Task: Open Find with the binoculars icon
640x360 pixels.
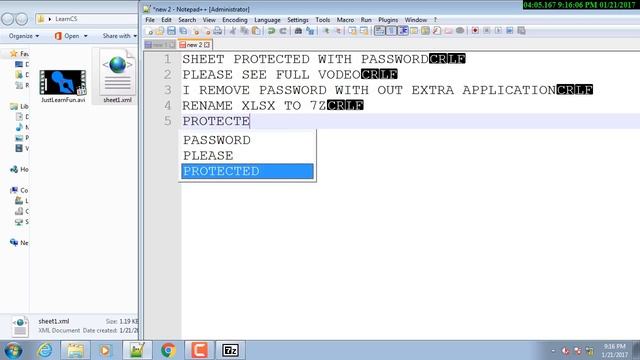Action: coord(298,31)
